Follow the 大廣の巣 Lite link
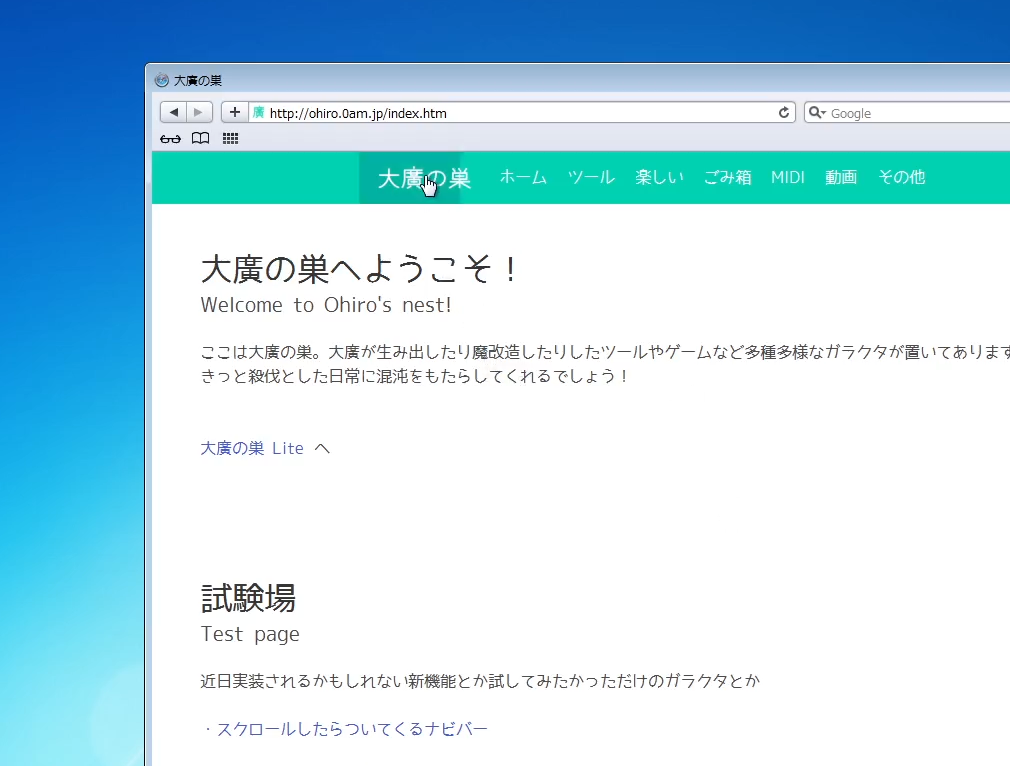This screenshot has width=1010, height=766. (x=252, y=448)
